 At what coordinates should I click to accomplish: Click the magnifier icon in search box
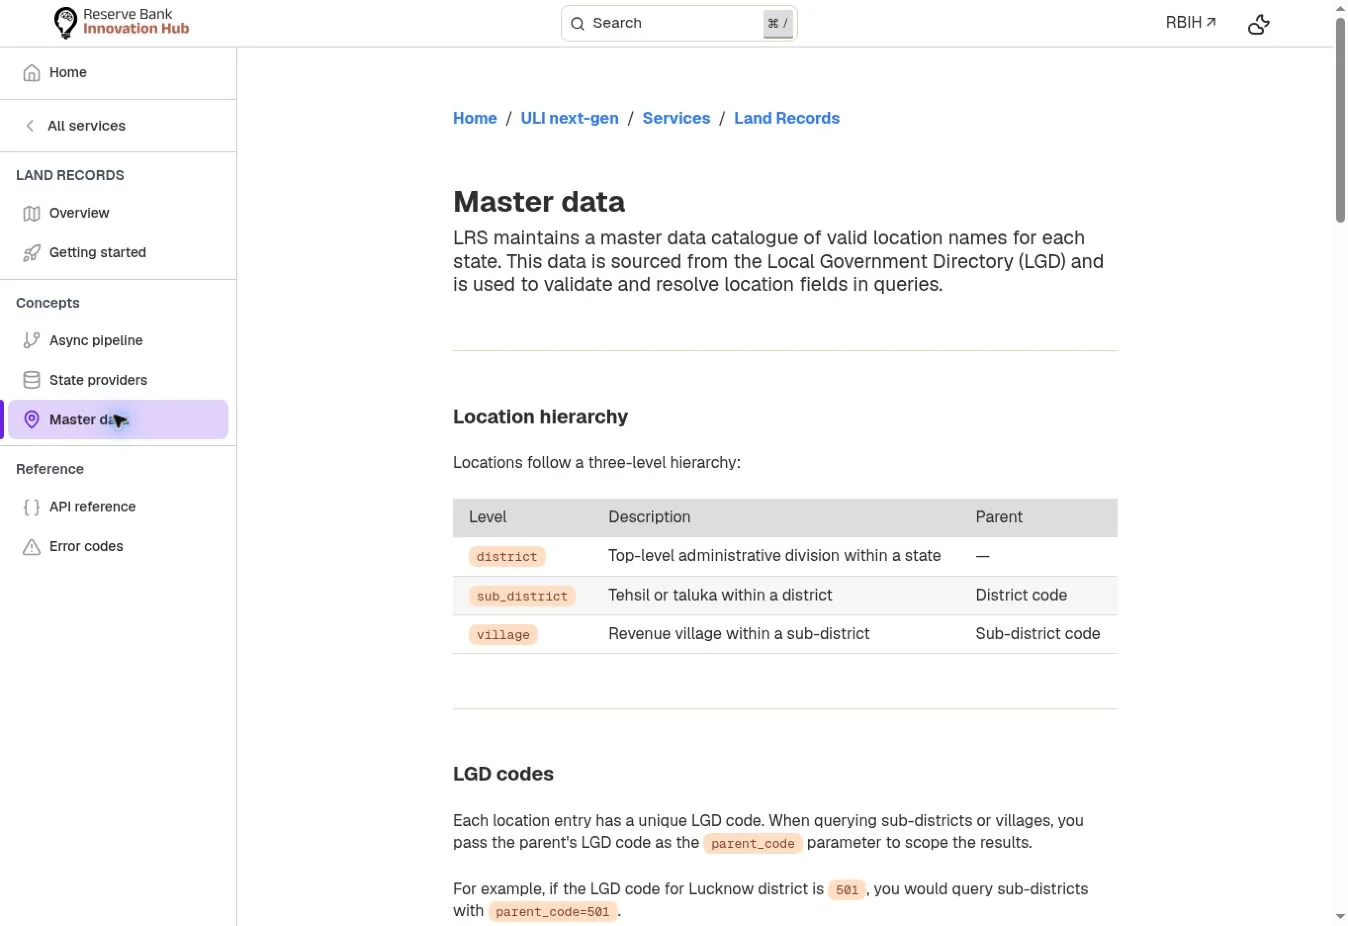click(x=578, y=24)
